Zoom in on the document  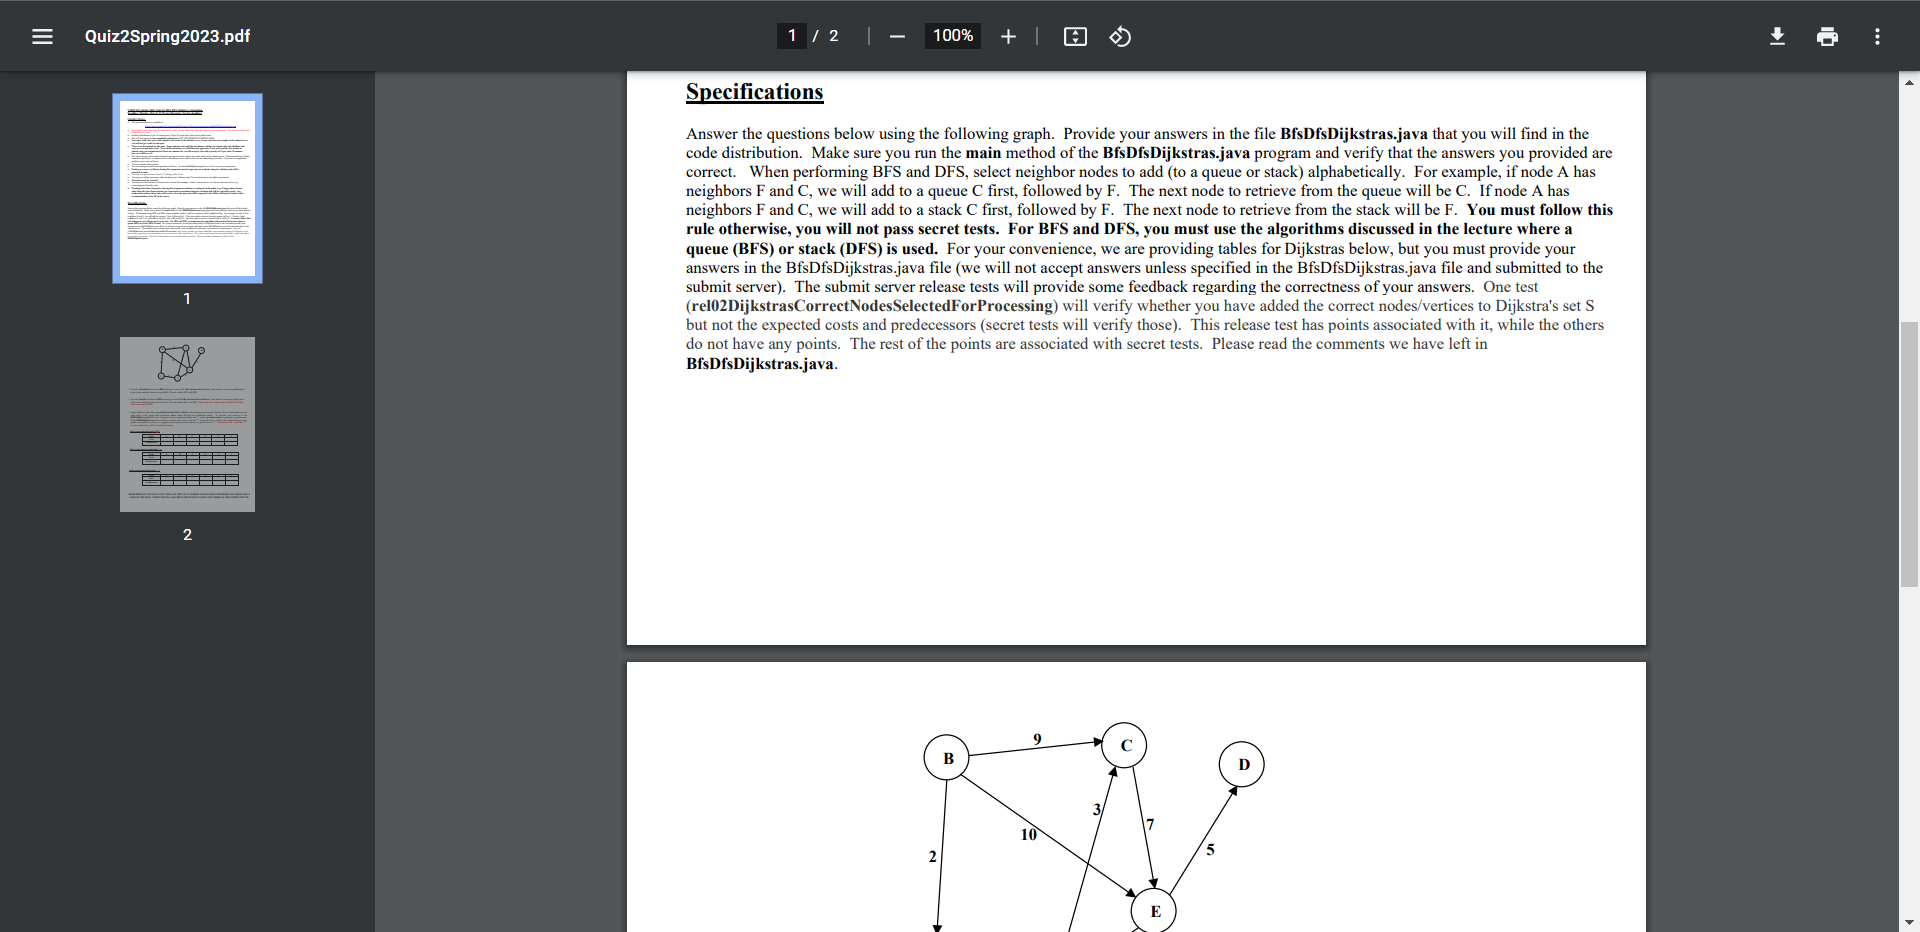1008,36
